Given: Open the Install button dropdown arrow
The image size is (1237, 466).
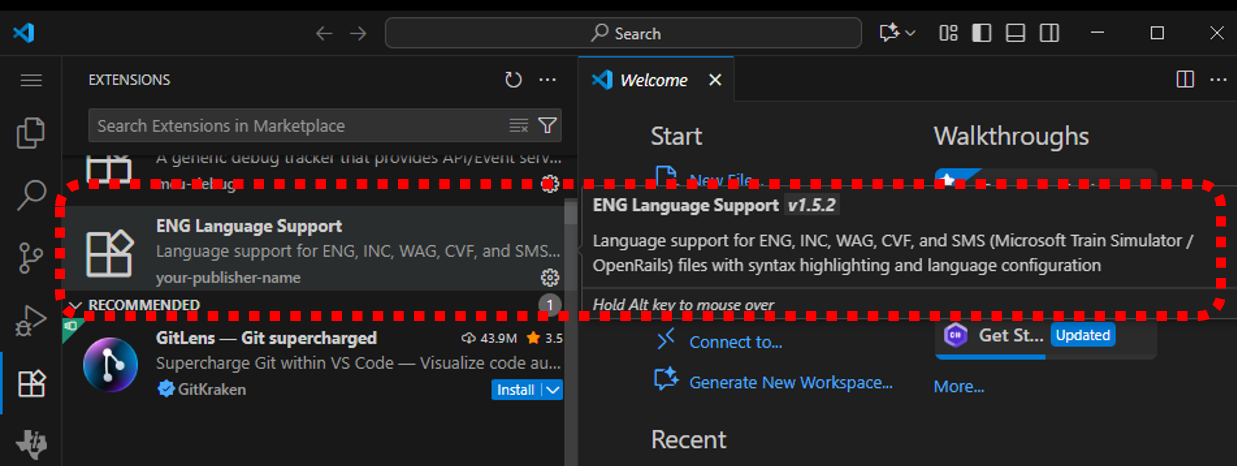Looking at the screenshot, I should [x=552, y=390].
